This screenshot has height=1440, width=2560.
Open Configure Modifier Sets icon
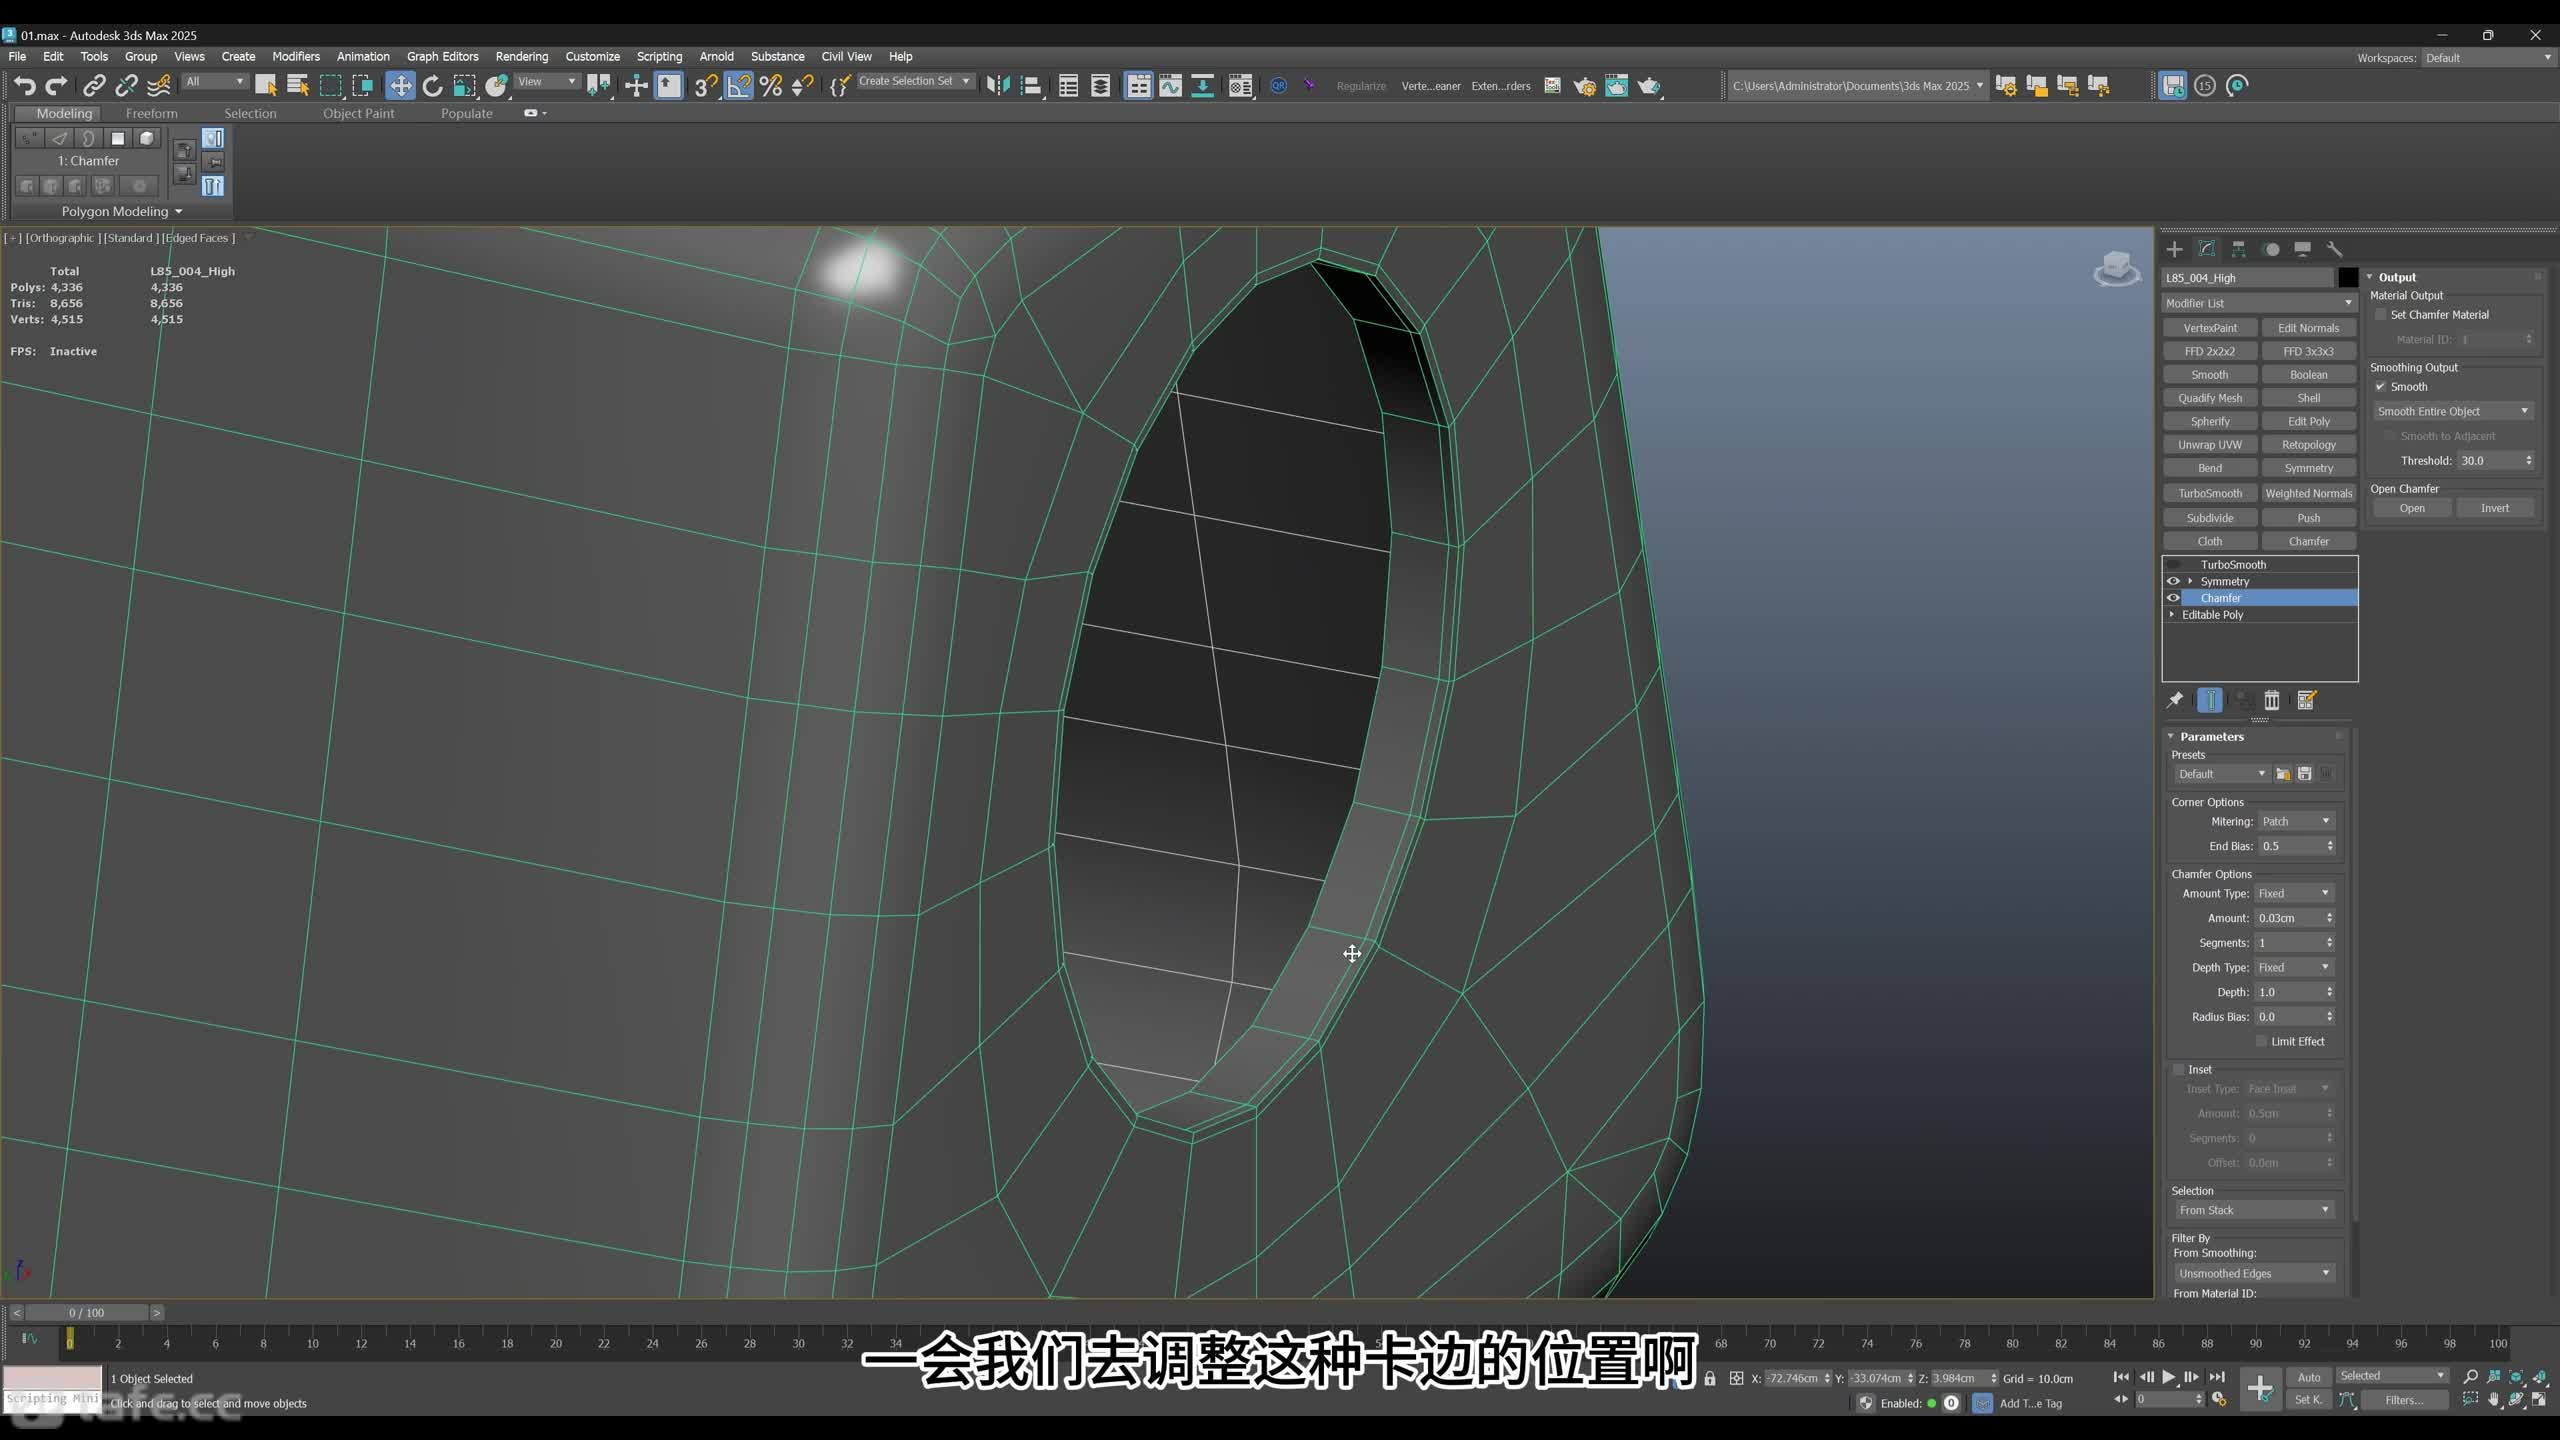coord(2306,700)
